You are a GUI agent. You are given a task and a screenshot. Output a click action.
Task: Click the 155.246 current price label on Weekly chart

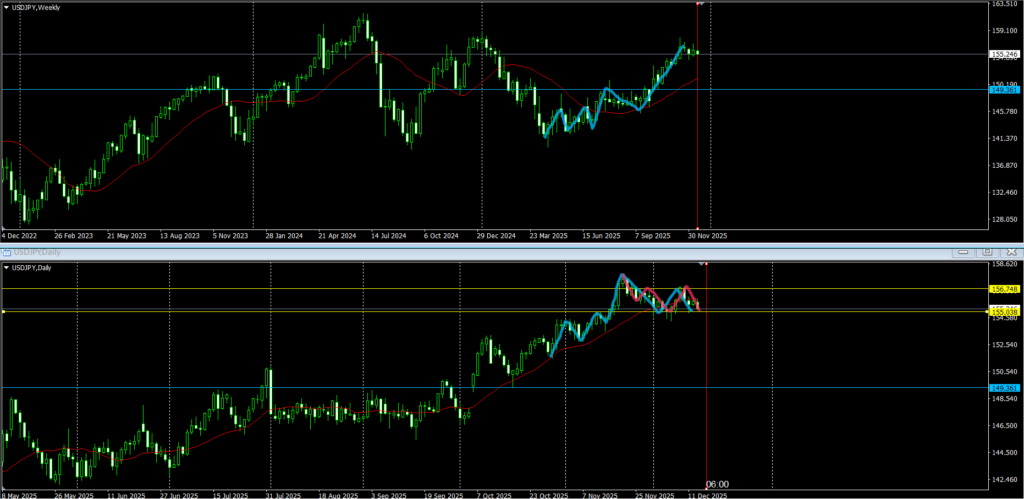1003,54
